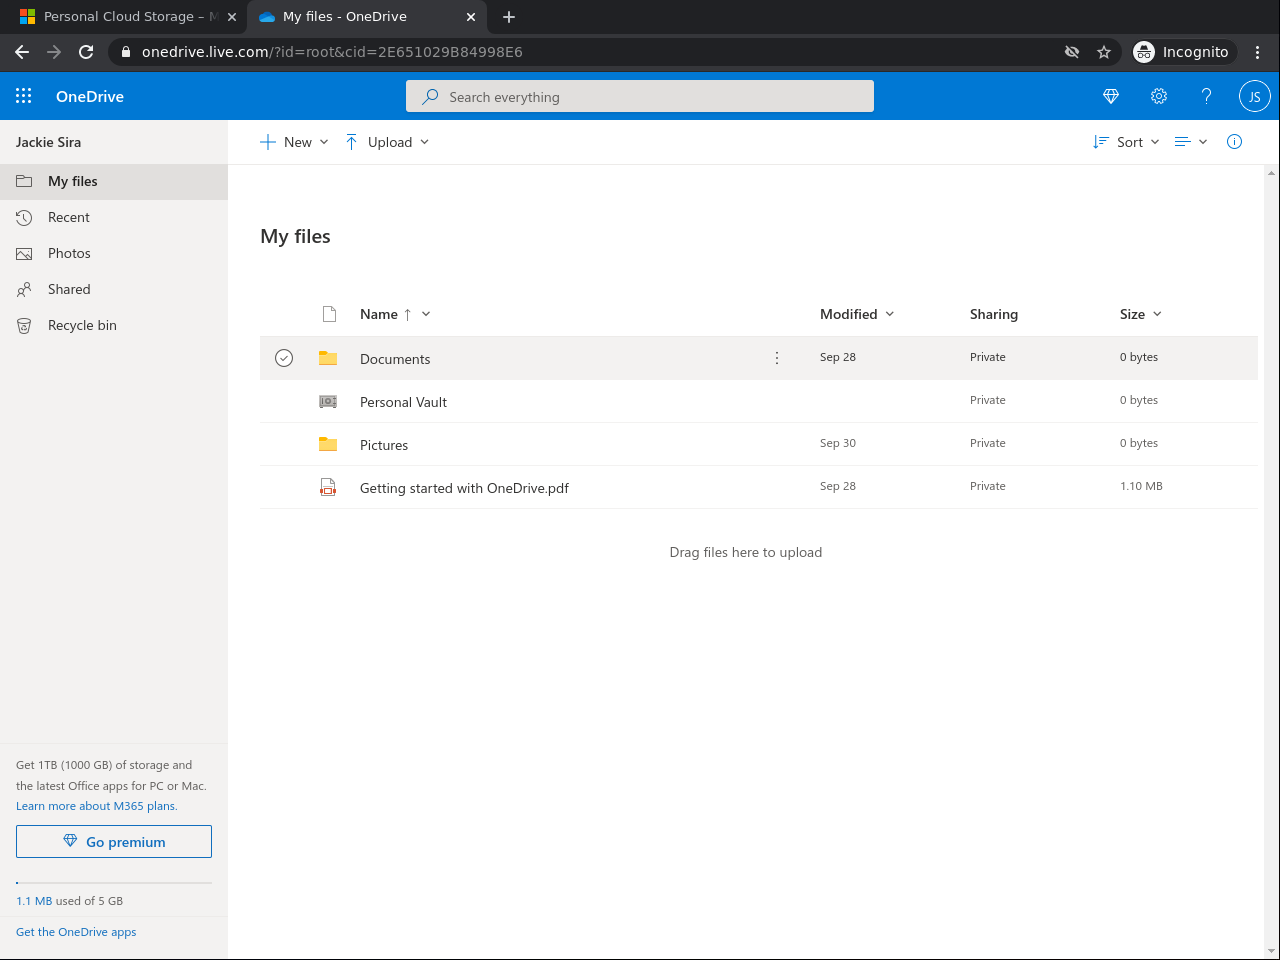Open the Get the OneDrive apps link
Screen dimensions: 1280x960
coord(76,932)
